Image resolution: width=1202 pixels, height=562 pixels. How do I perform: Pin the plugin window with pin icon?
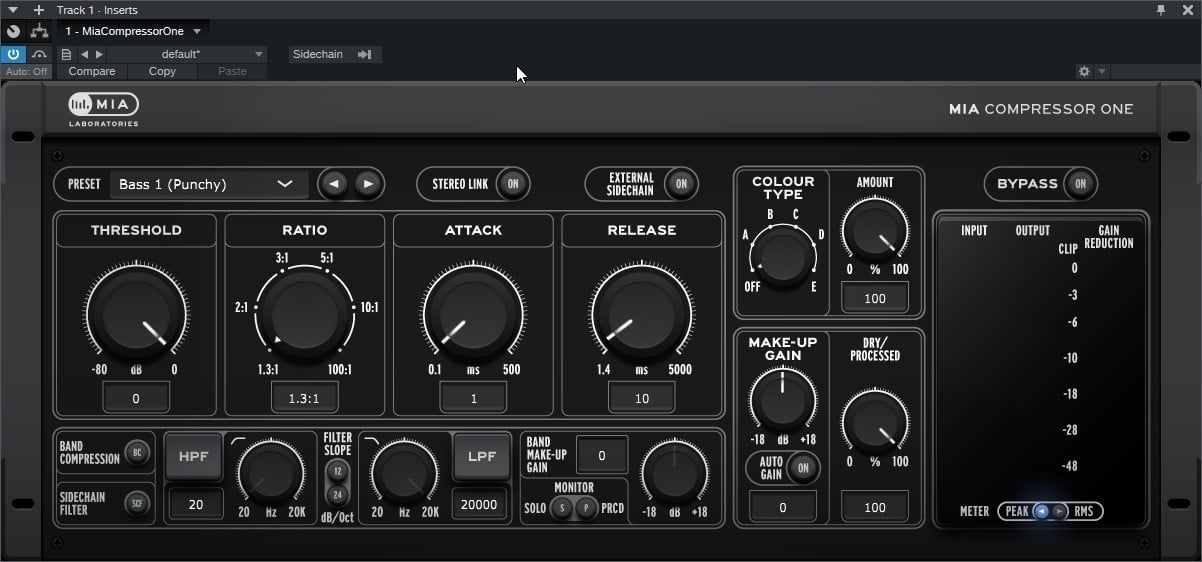1161,9
